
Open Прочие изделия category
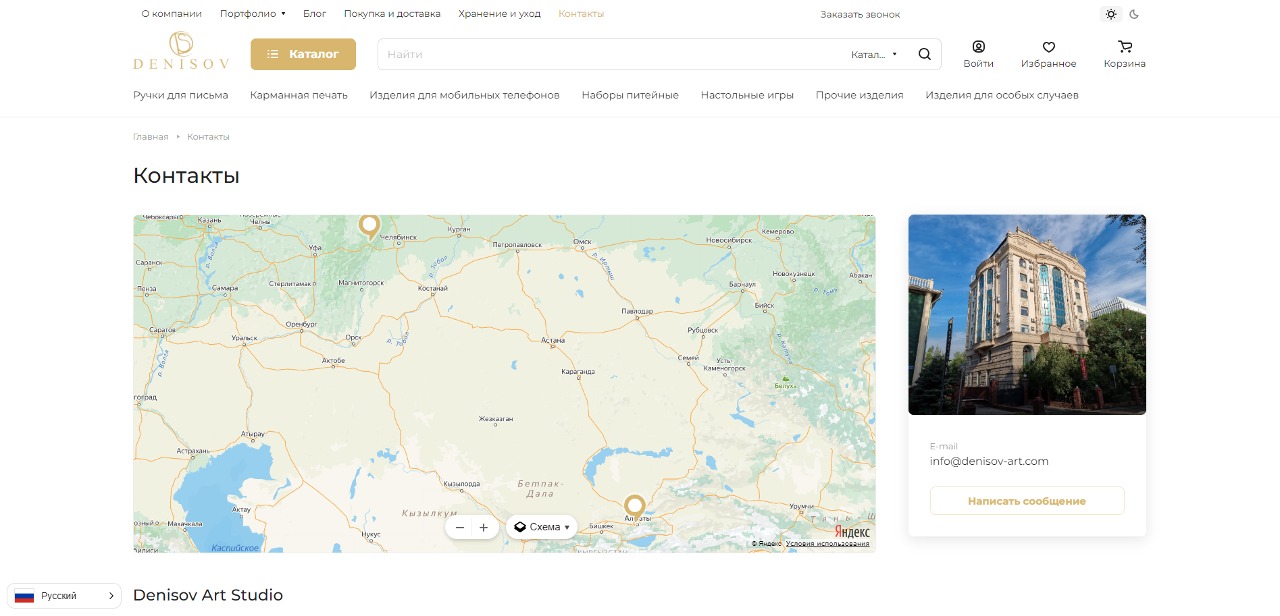[859, 95]
